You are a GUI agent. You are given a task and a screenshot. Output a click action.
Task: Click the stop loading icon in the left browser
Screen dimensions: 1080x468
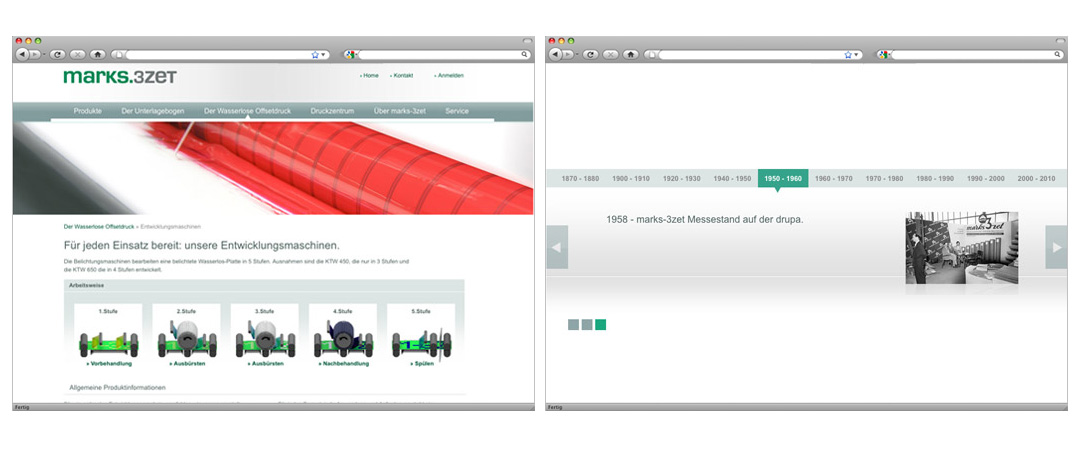click(78, 54)
